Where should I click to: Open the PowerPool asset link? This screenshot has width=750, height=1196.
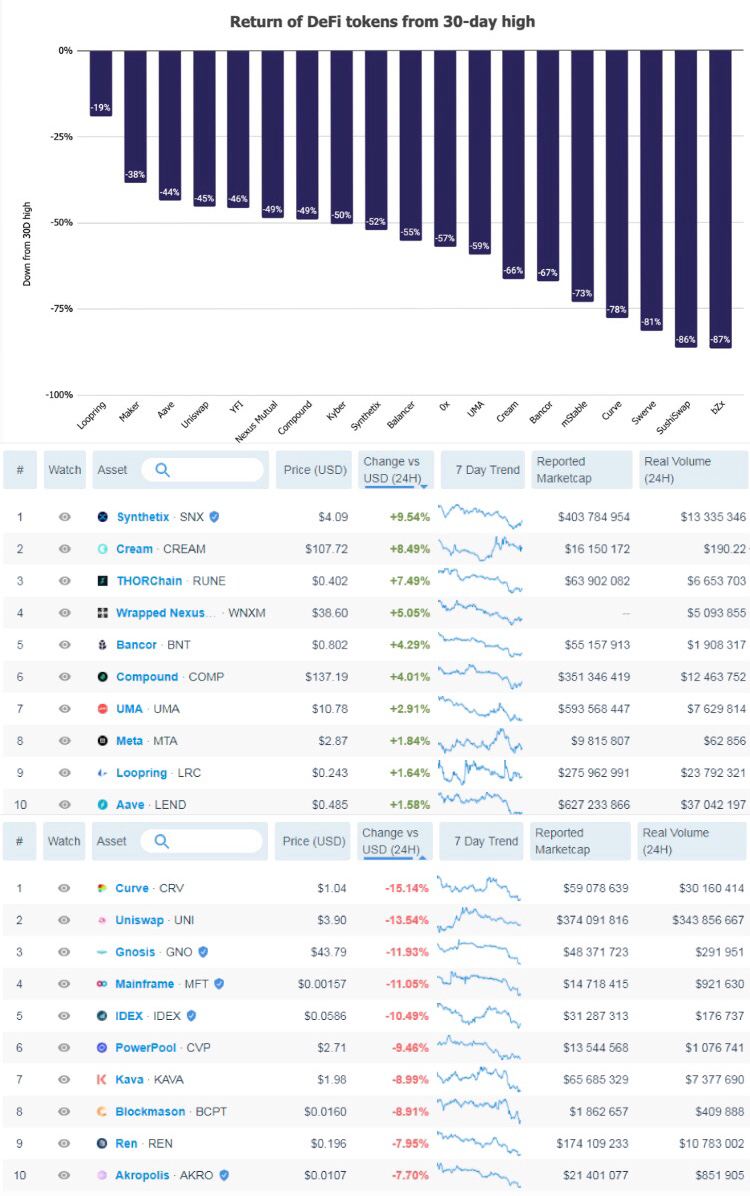point(146,1049)
